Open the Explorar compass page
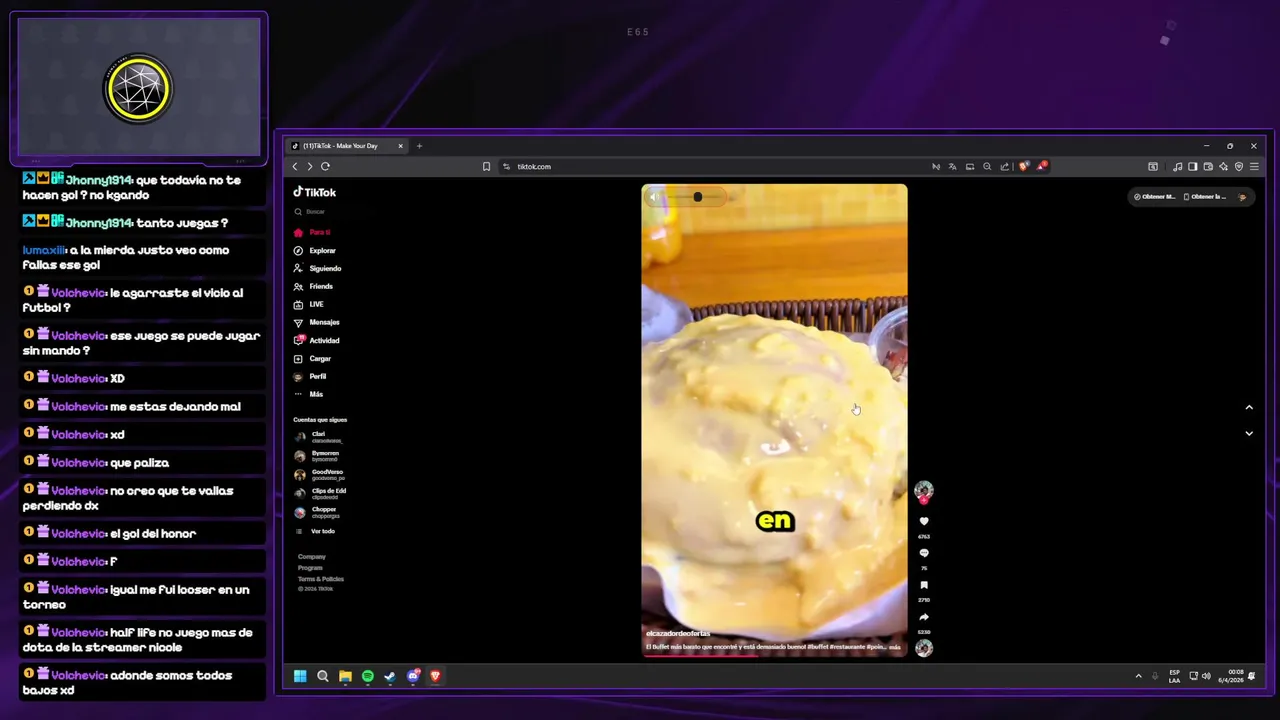The width and height of the screenshot is (1280, 720). click(x=315, y=250)
